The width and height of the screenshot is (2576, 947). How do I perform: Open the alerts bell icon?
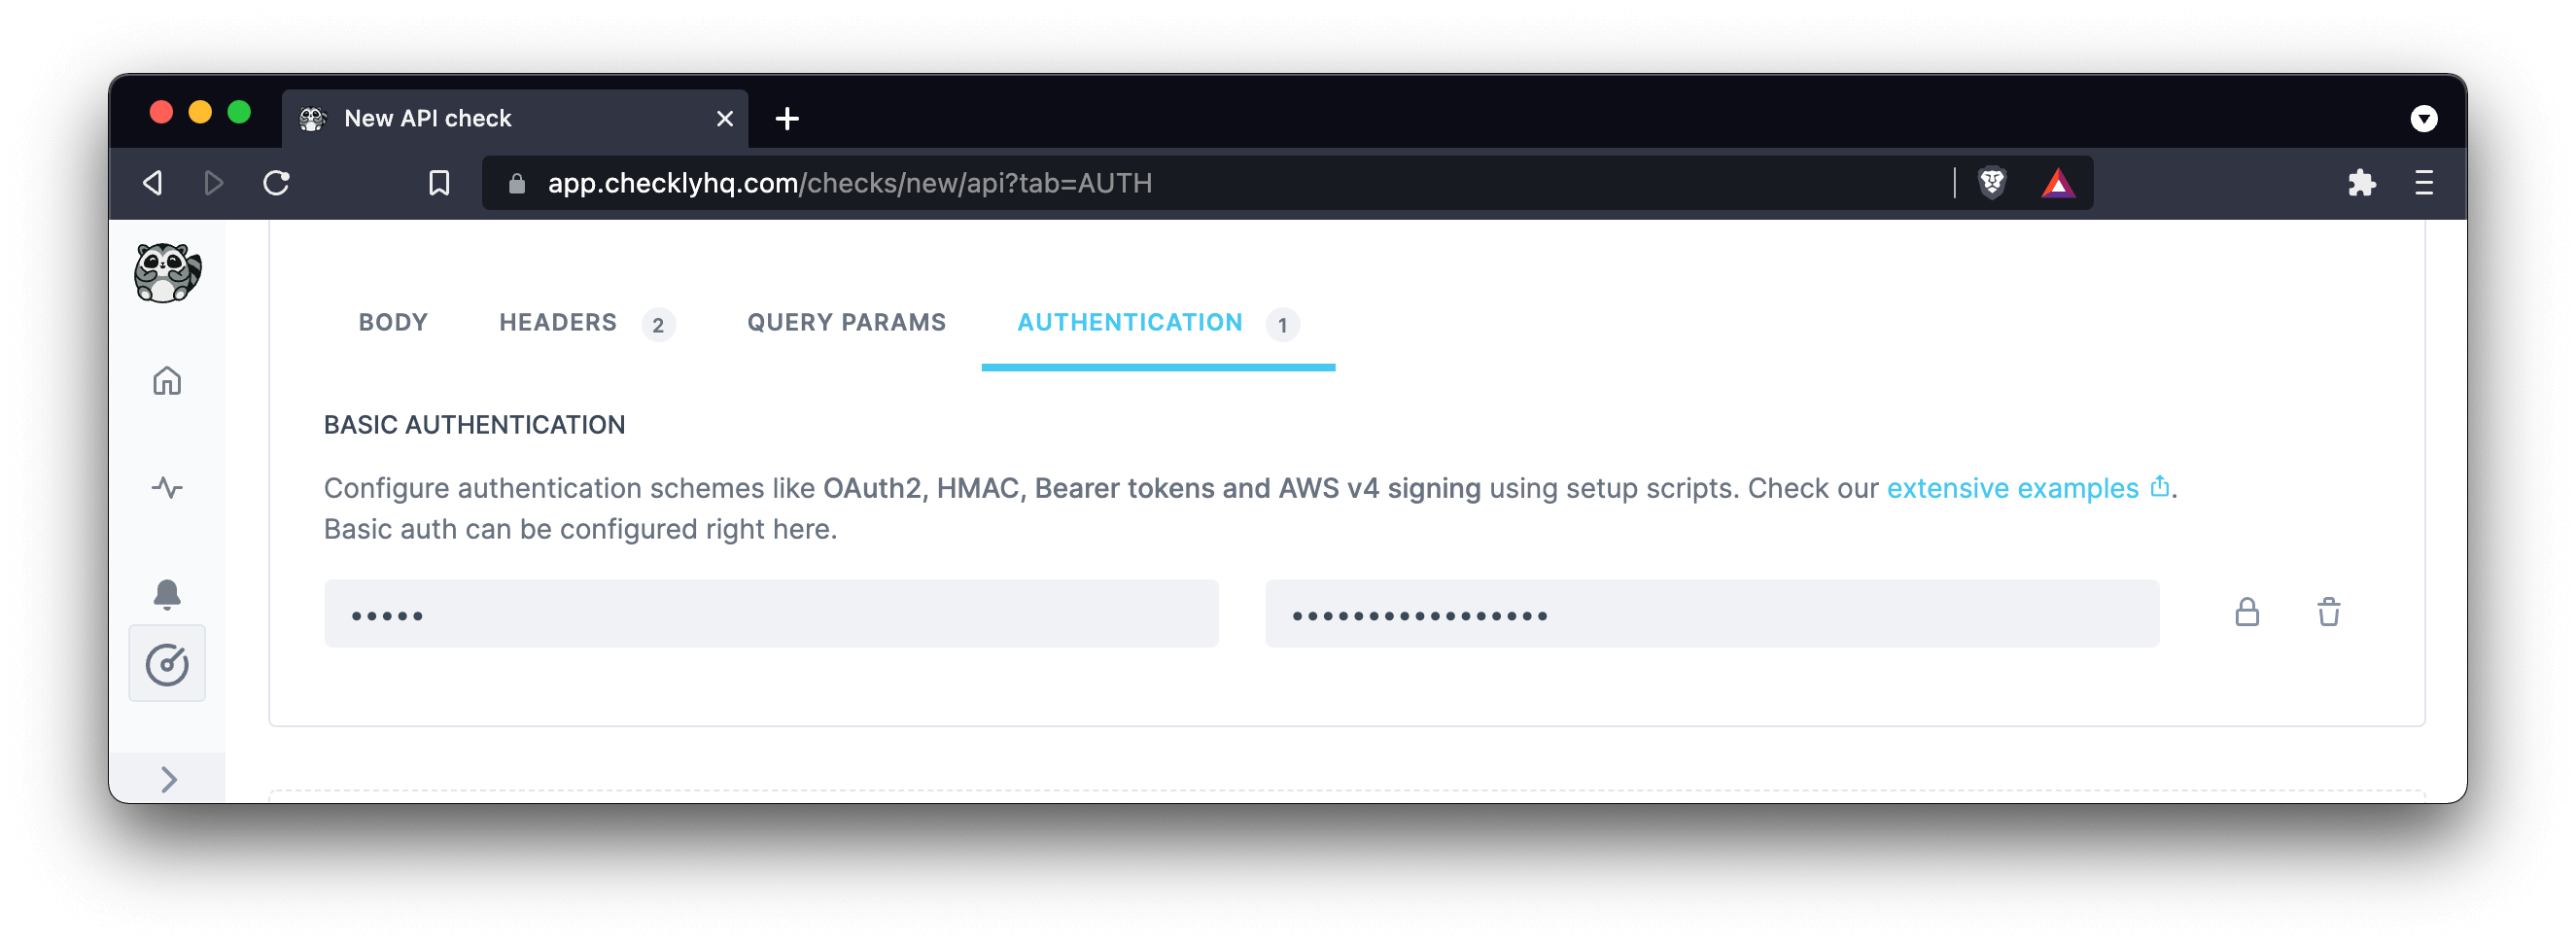point(167,594)
